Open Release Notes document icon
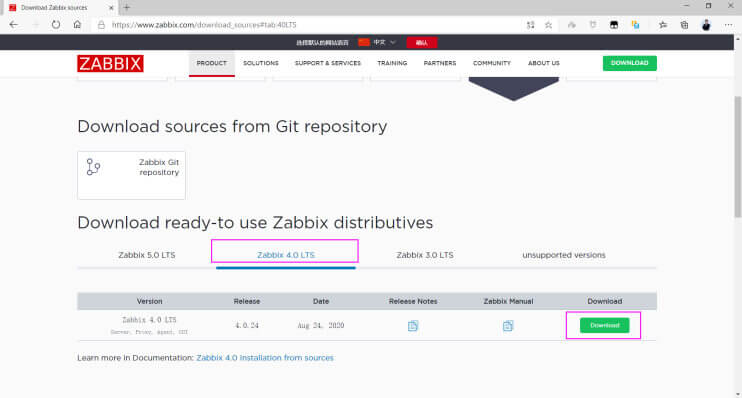Image resolution: width=742 pixels, height=398 pixels. point(413,326)
